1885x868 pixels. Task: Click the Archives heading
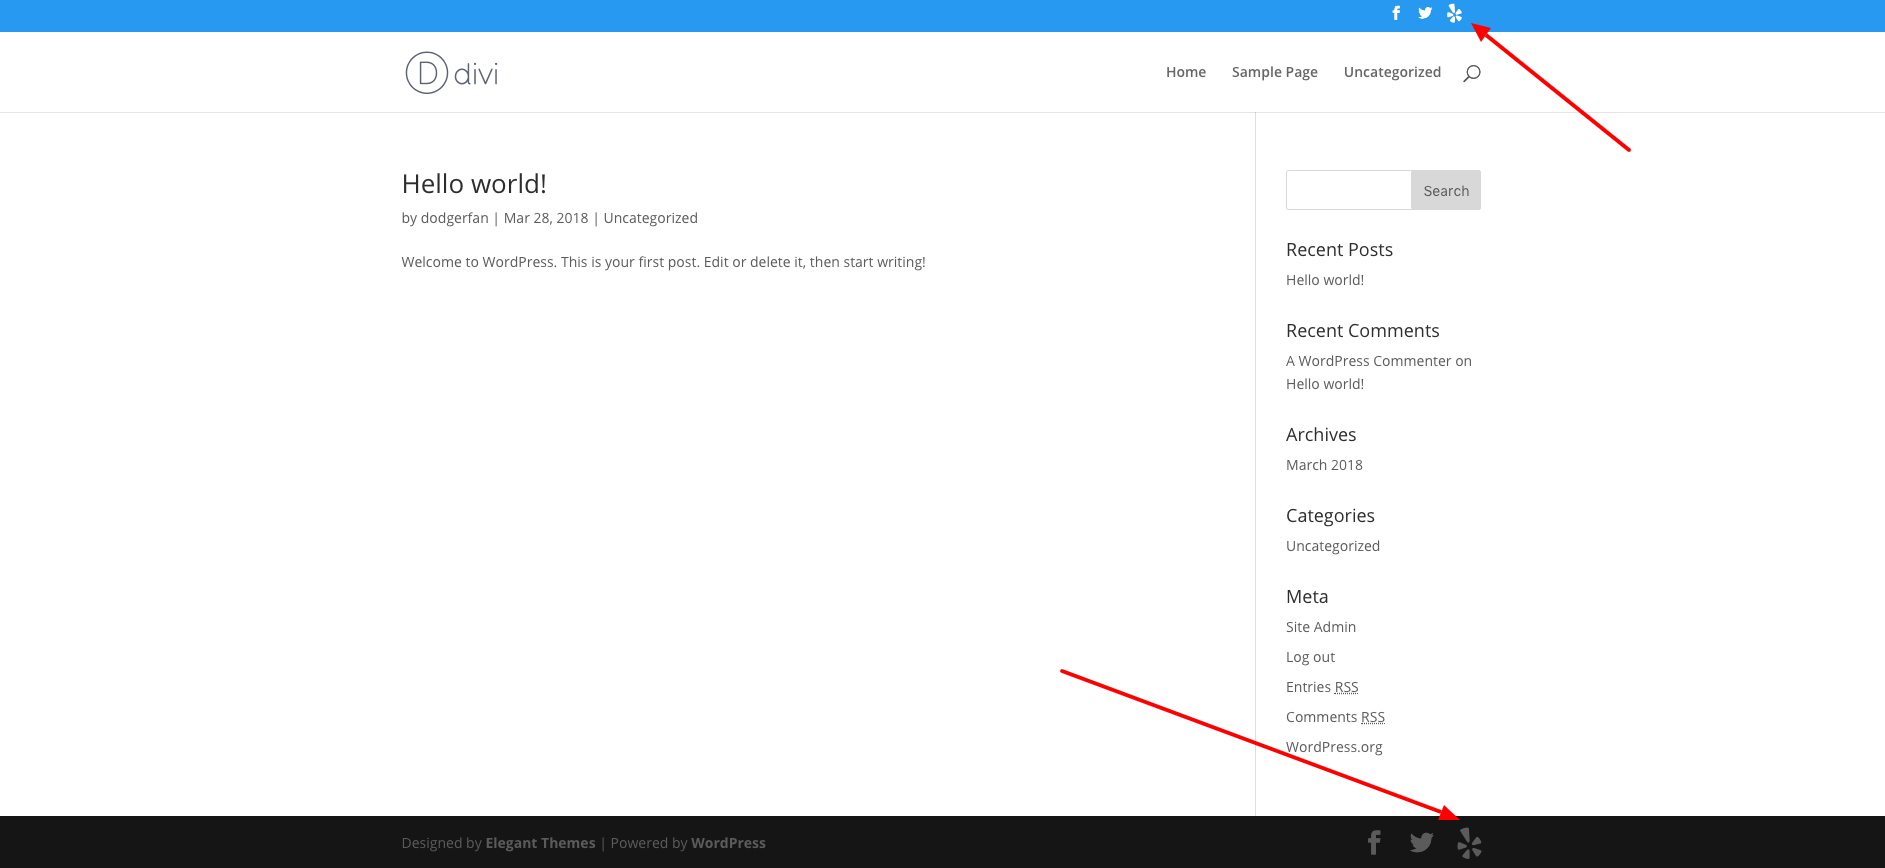point(1321,435)
